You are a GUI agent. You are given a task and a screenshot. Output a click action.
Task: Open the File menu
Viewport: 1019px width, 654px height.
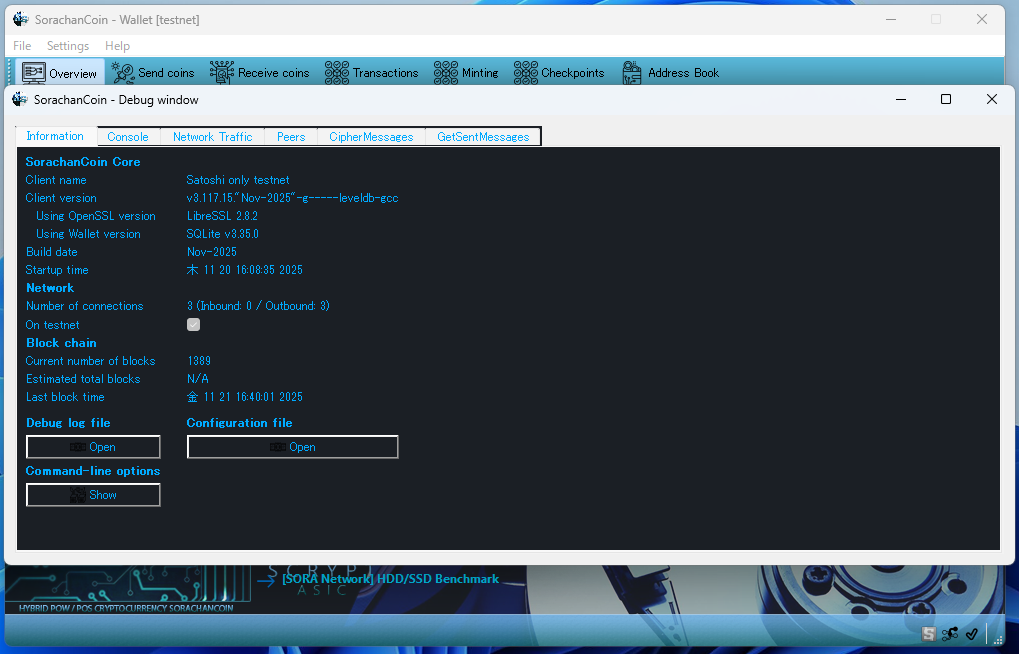point(22,46)
